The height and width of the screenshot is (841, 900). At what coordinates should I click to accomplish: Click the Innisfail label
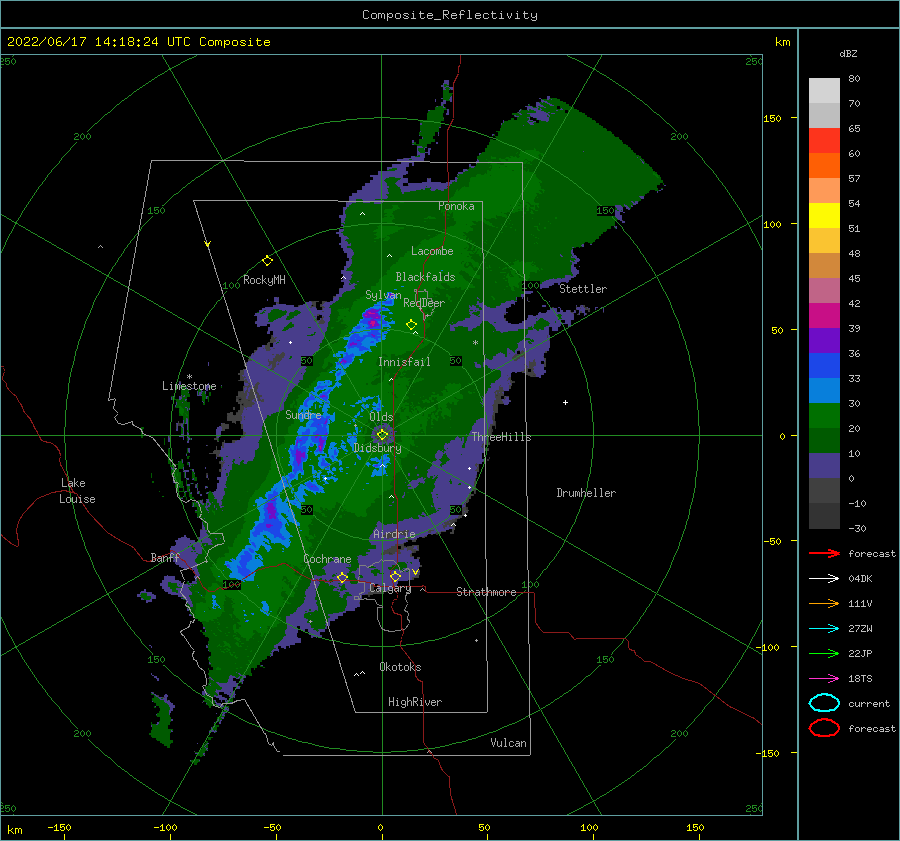tap(404, 362)
